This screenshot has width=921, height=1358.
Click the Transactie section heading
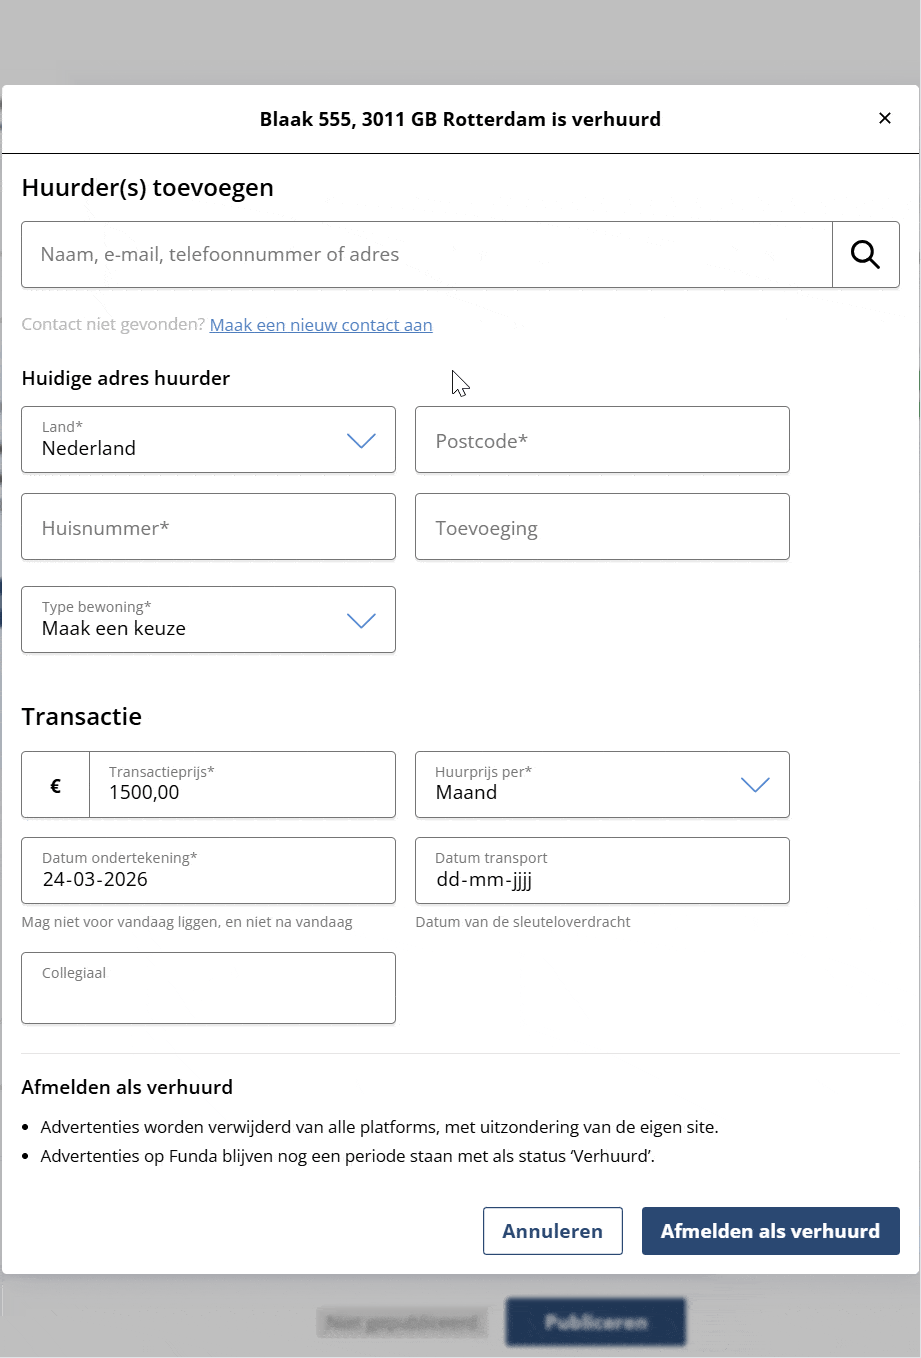click(82, 717)
